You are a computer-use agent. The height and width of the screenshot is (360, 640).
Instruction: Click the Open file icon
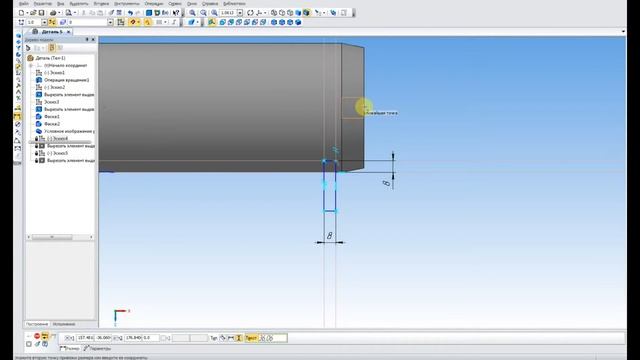[33, 13]
